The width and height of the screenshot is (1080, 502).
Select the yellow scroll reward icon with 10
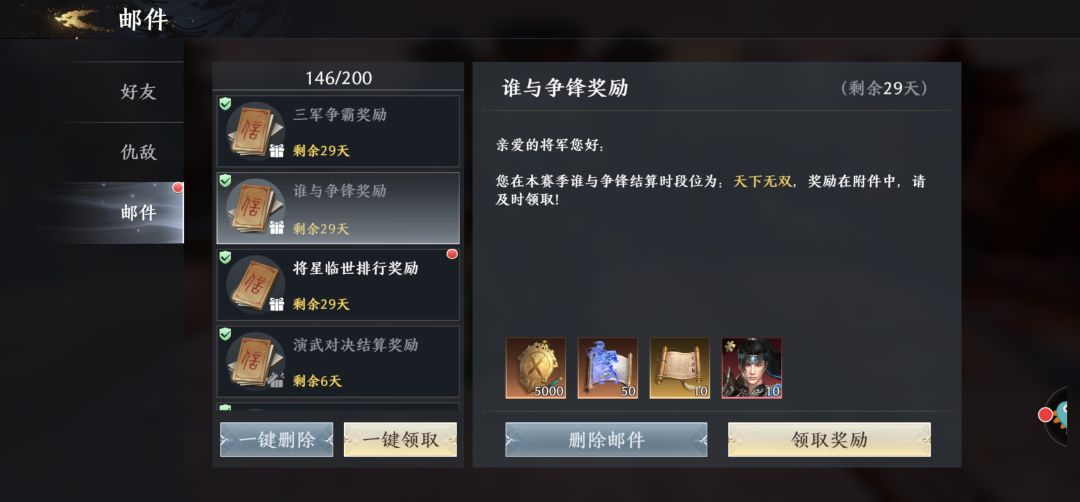pos(680,368)
